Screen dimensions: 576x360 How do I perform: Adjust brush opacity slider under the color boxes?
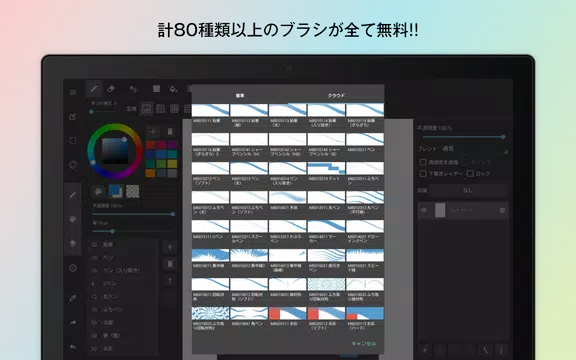pos(133,214)
